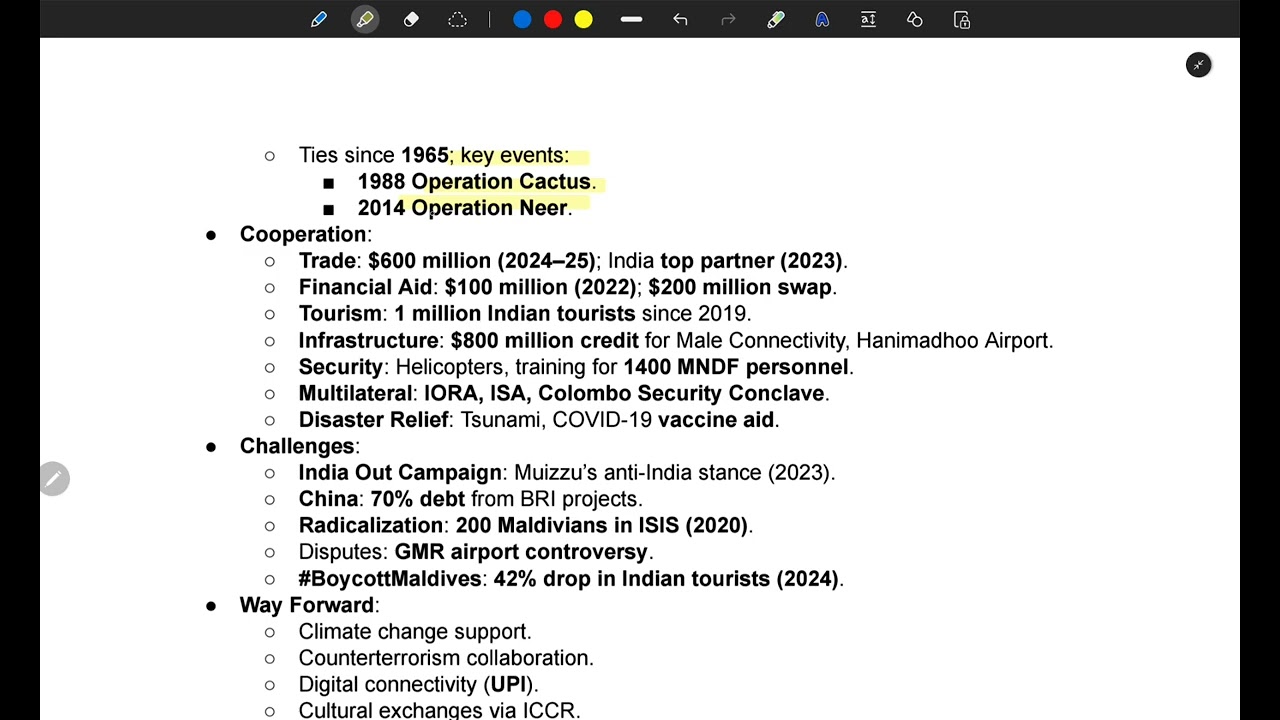Select the highlighter tool
1280x720 pixels.
pos(365,20)
